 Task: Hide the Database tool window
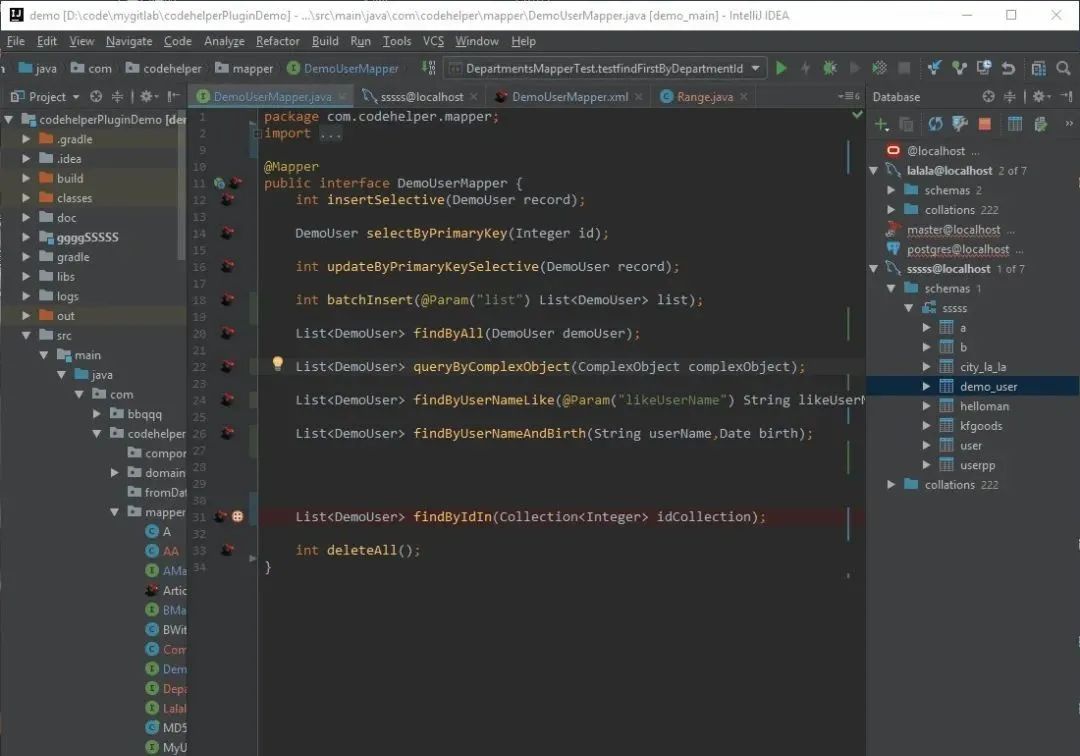1066,97
